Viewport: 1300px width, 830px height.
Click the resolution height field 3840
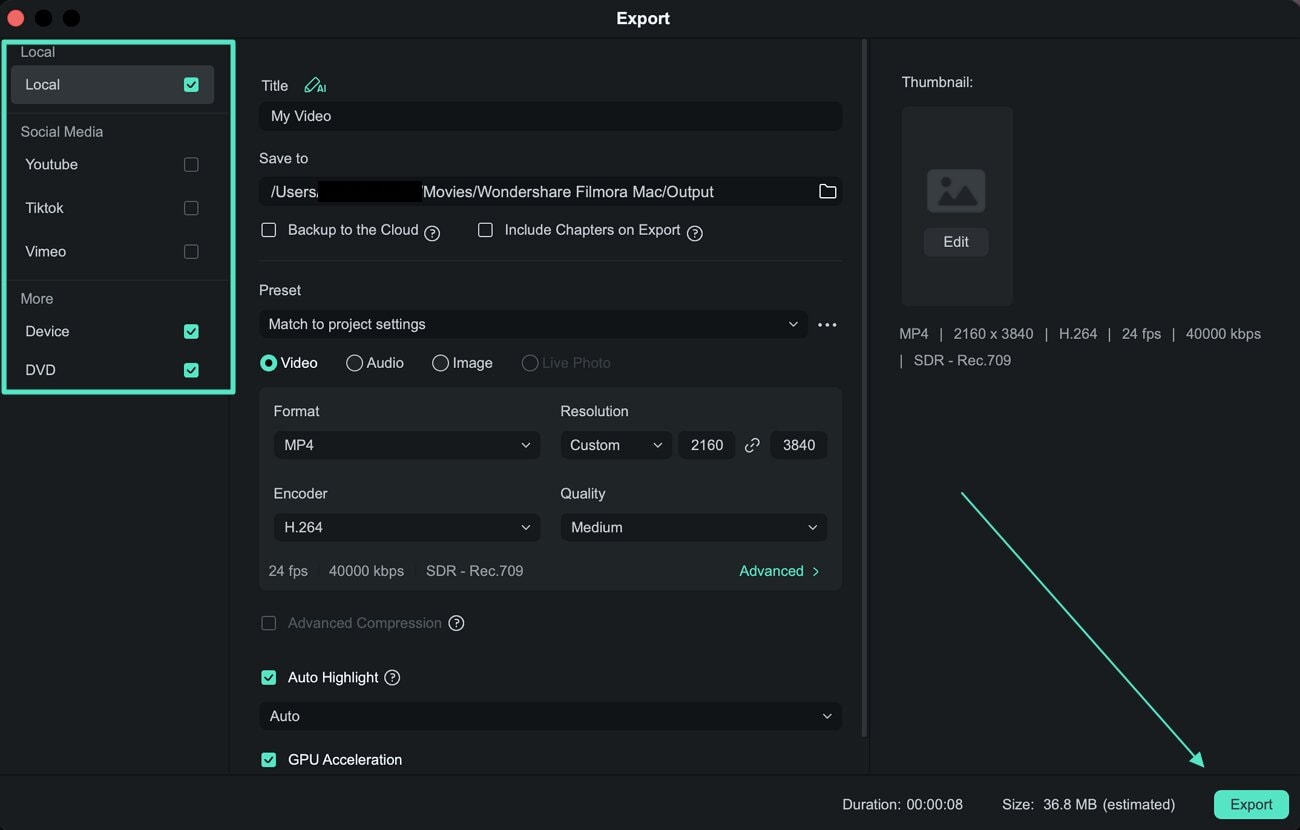798,445
